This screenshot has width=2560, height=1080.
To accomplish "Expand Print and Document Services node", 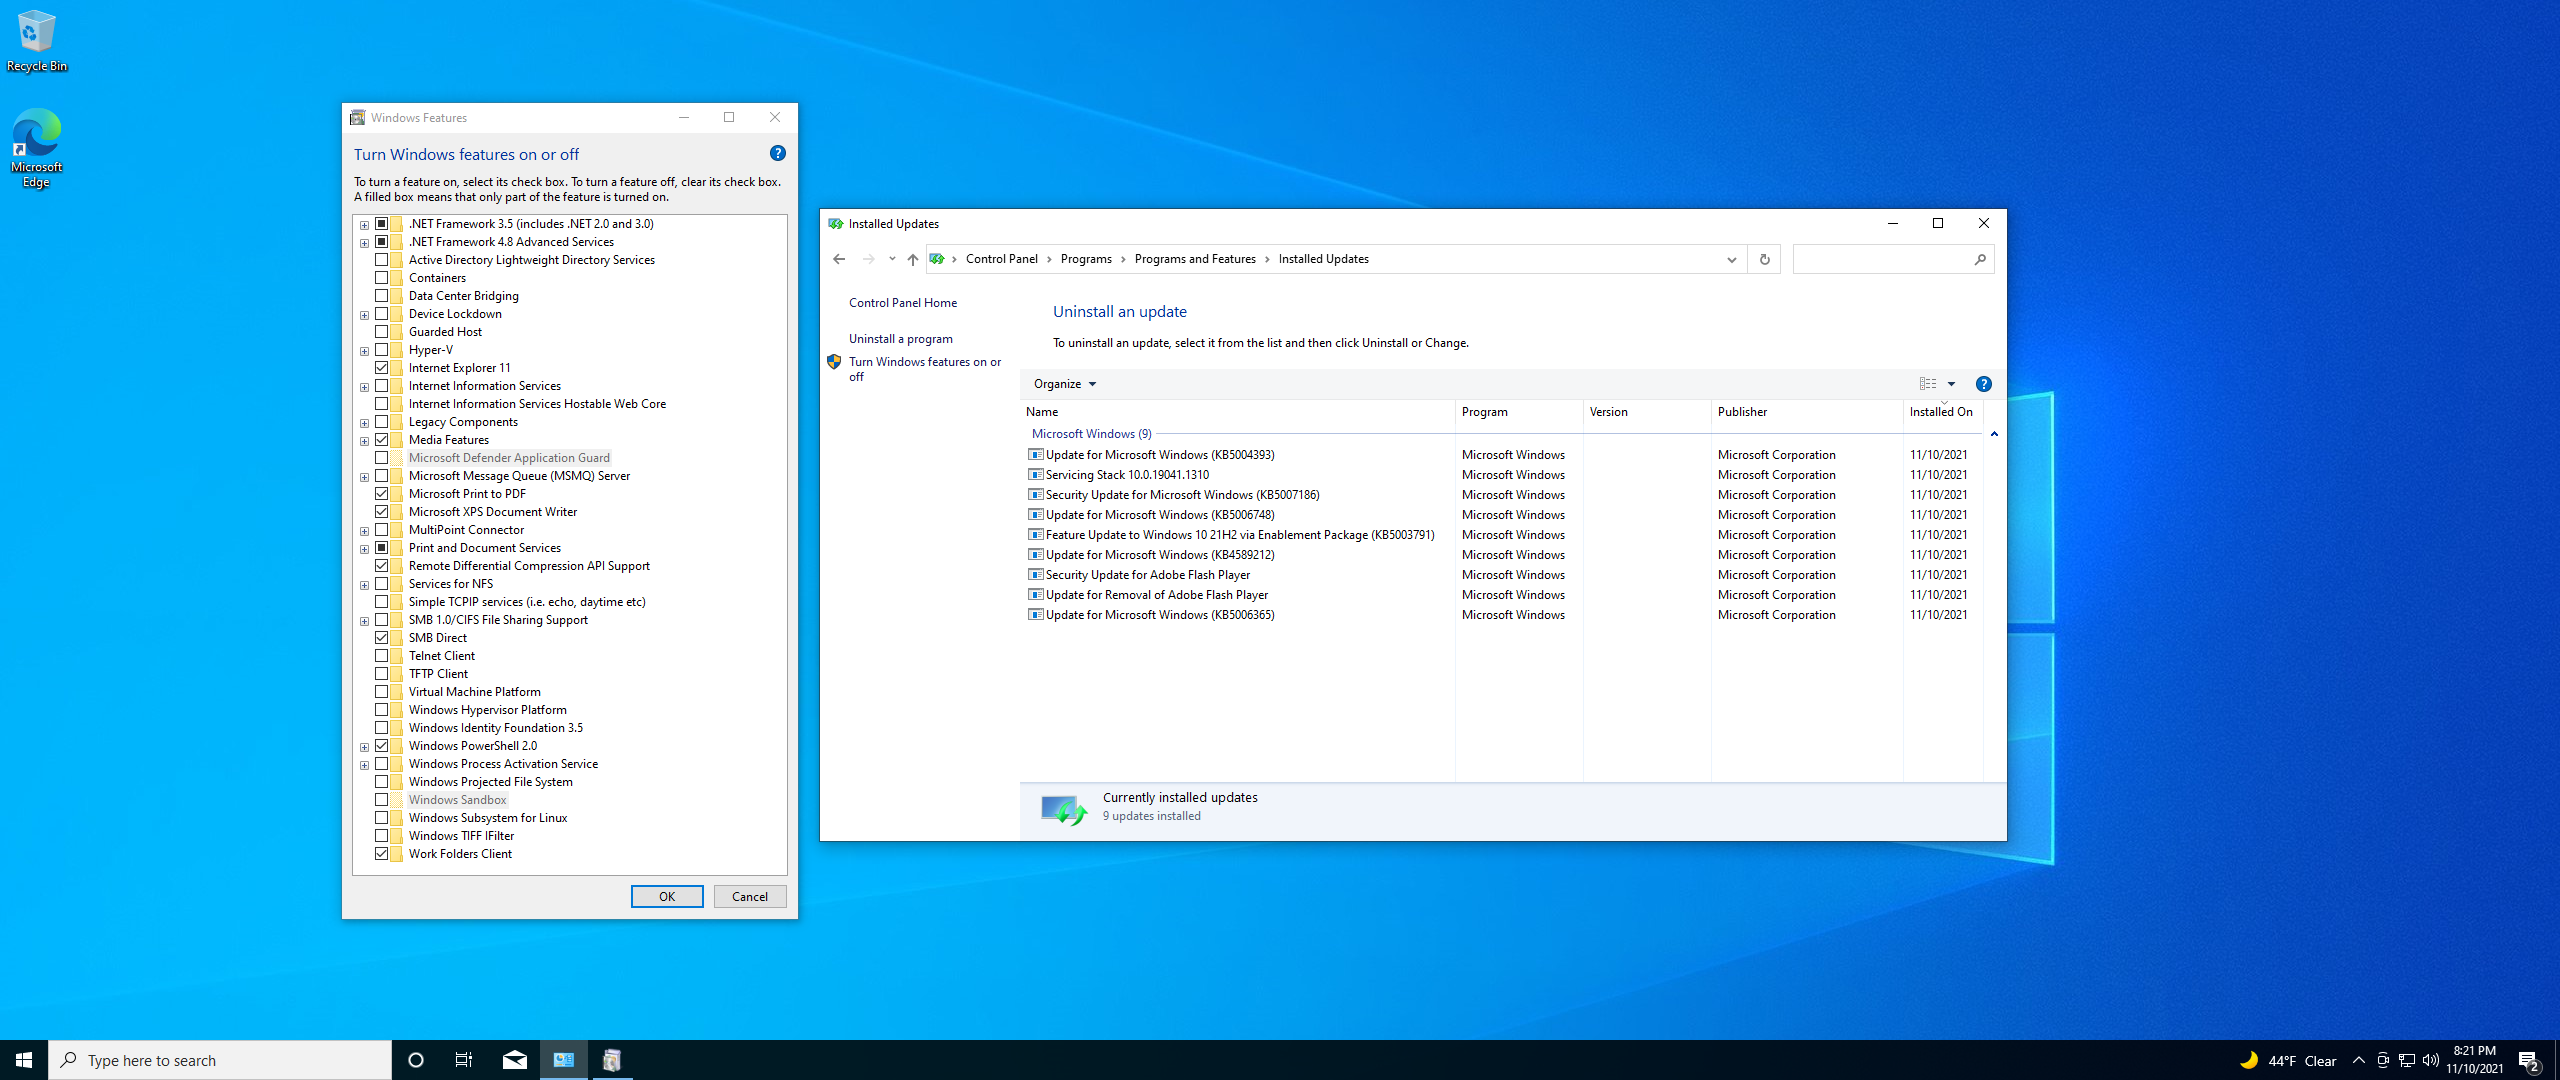I will (364, 549).
